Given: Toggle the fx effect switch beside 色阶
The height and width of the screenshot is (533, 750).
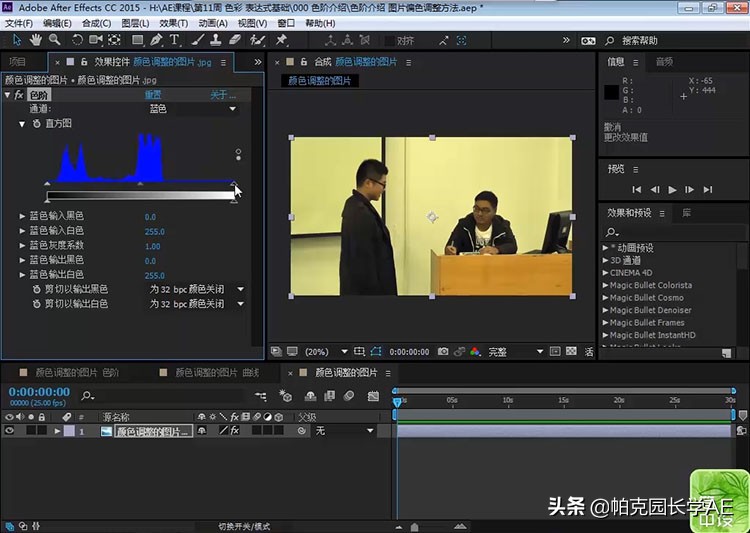Looking at the screenshot, I should point(19,95).
